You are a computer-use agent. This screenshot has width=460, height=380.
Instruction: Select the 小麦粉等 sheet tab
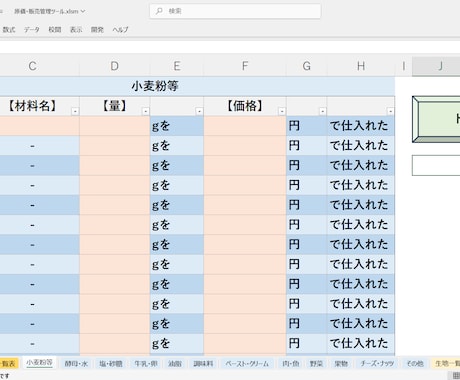point(39,363)
